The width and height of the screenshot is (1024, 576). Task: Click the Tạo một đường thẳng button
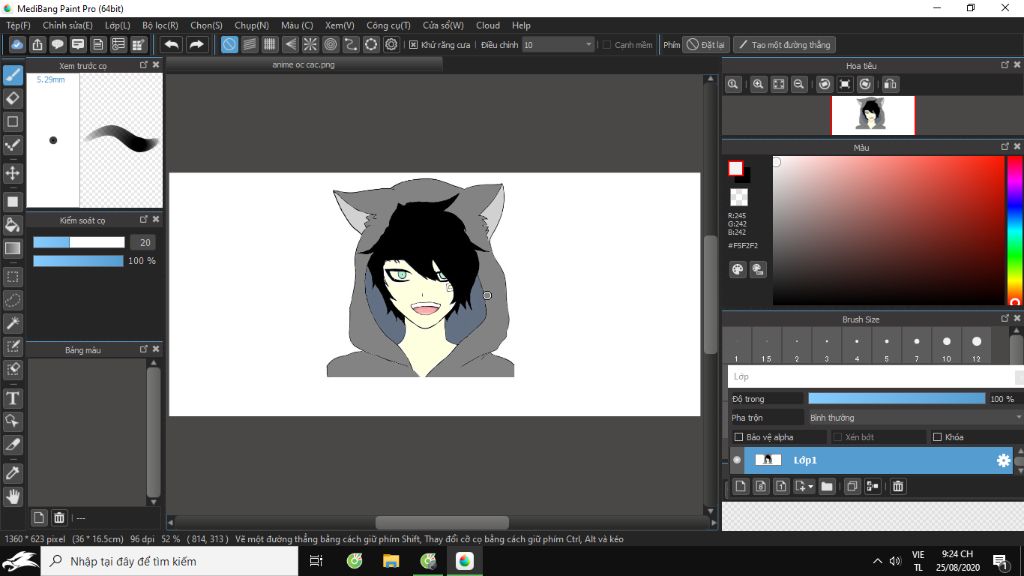(783, 45)
